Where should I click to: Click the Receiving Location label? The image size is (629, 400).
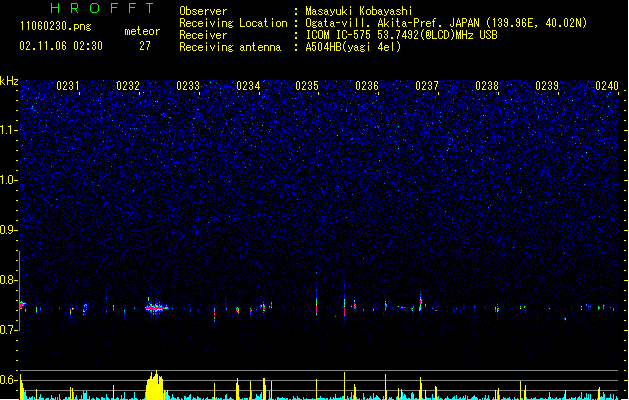click(233, 23)
